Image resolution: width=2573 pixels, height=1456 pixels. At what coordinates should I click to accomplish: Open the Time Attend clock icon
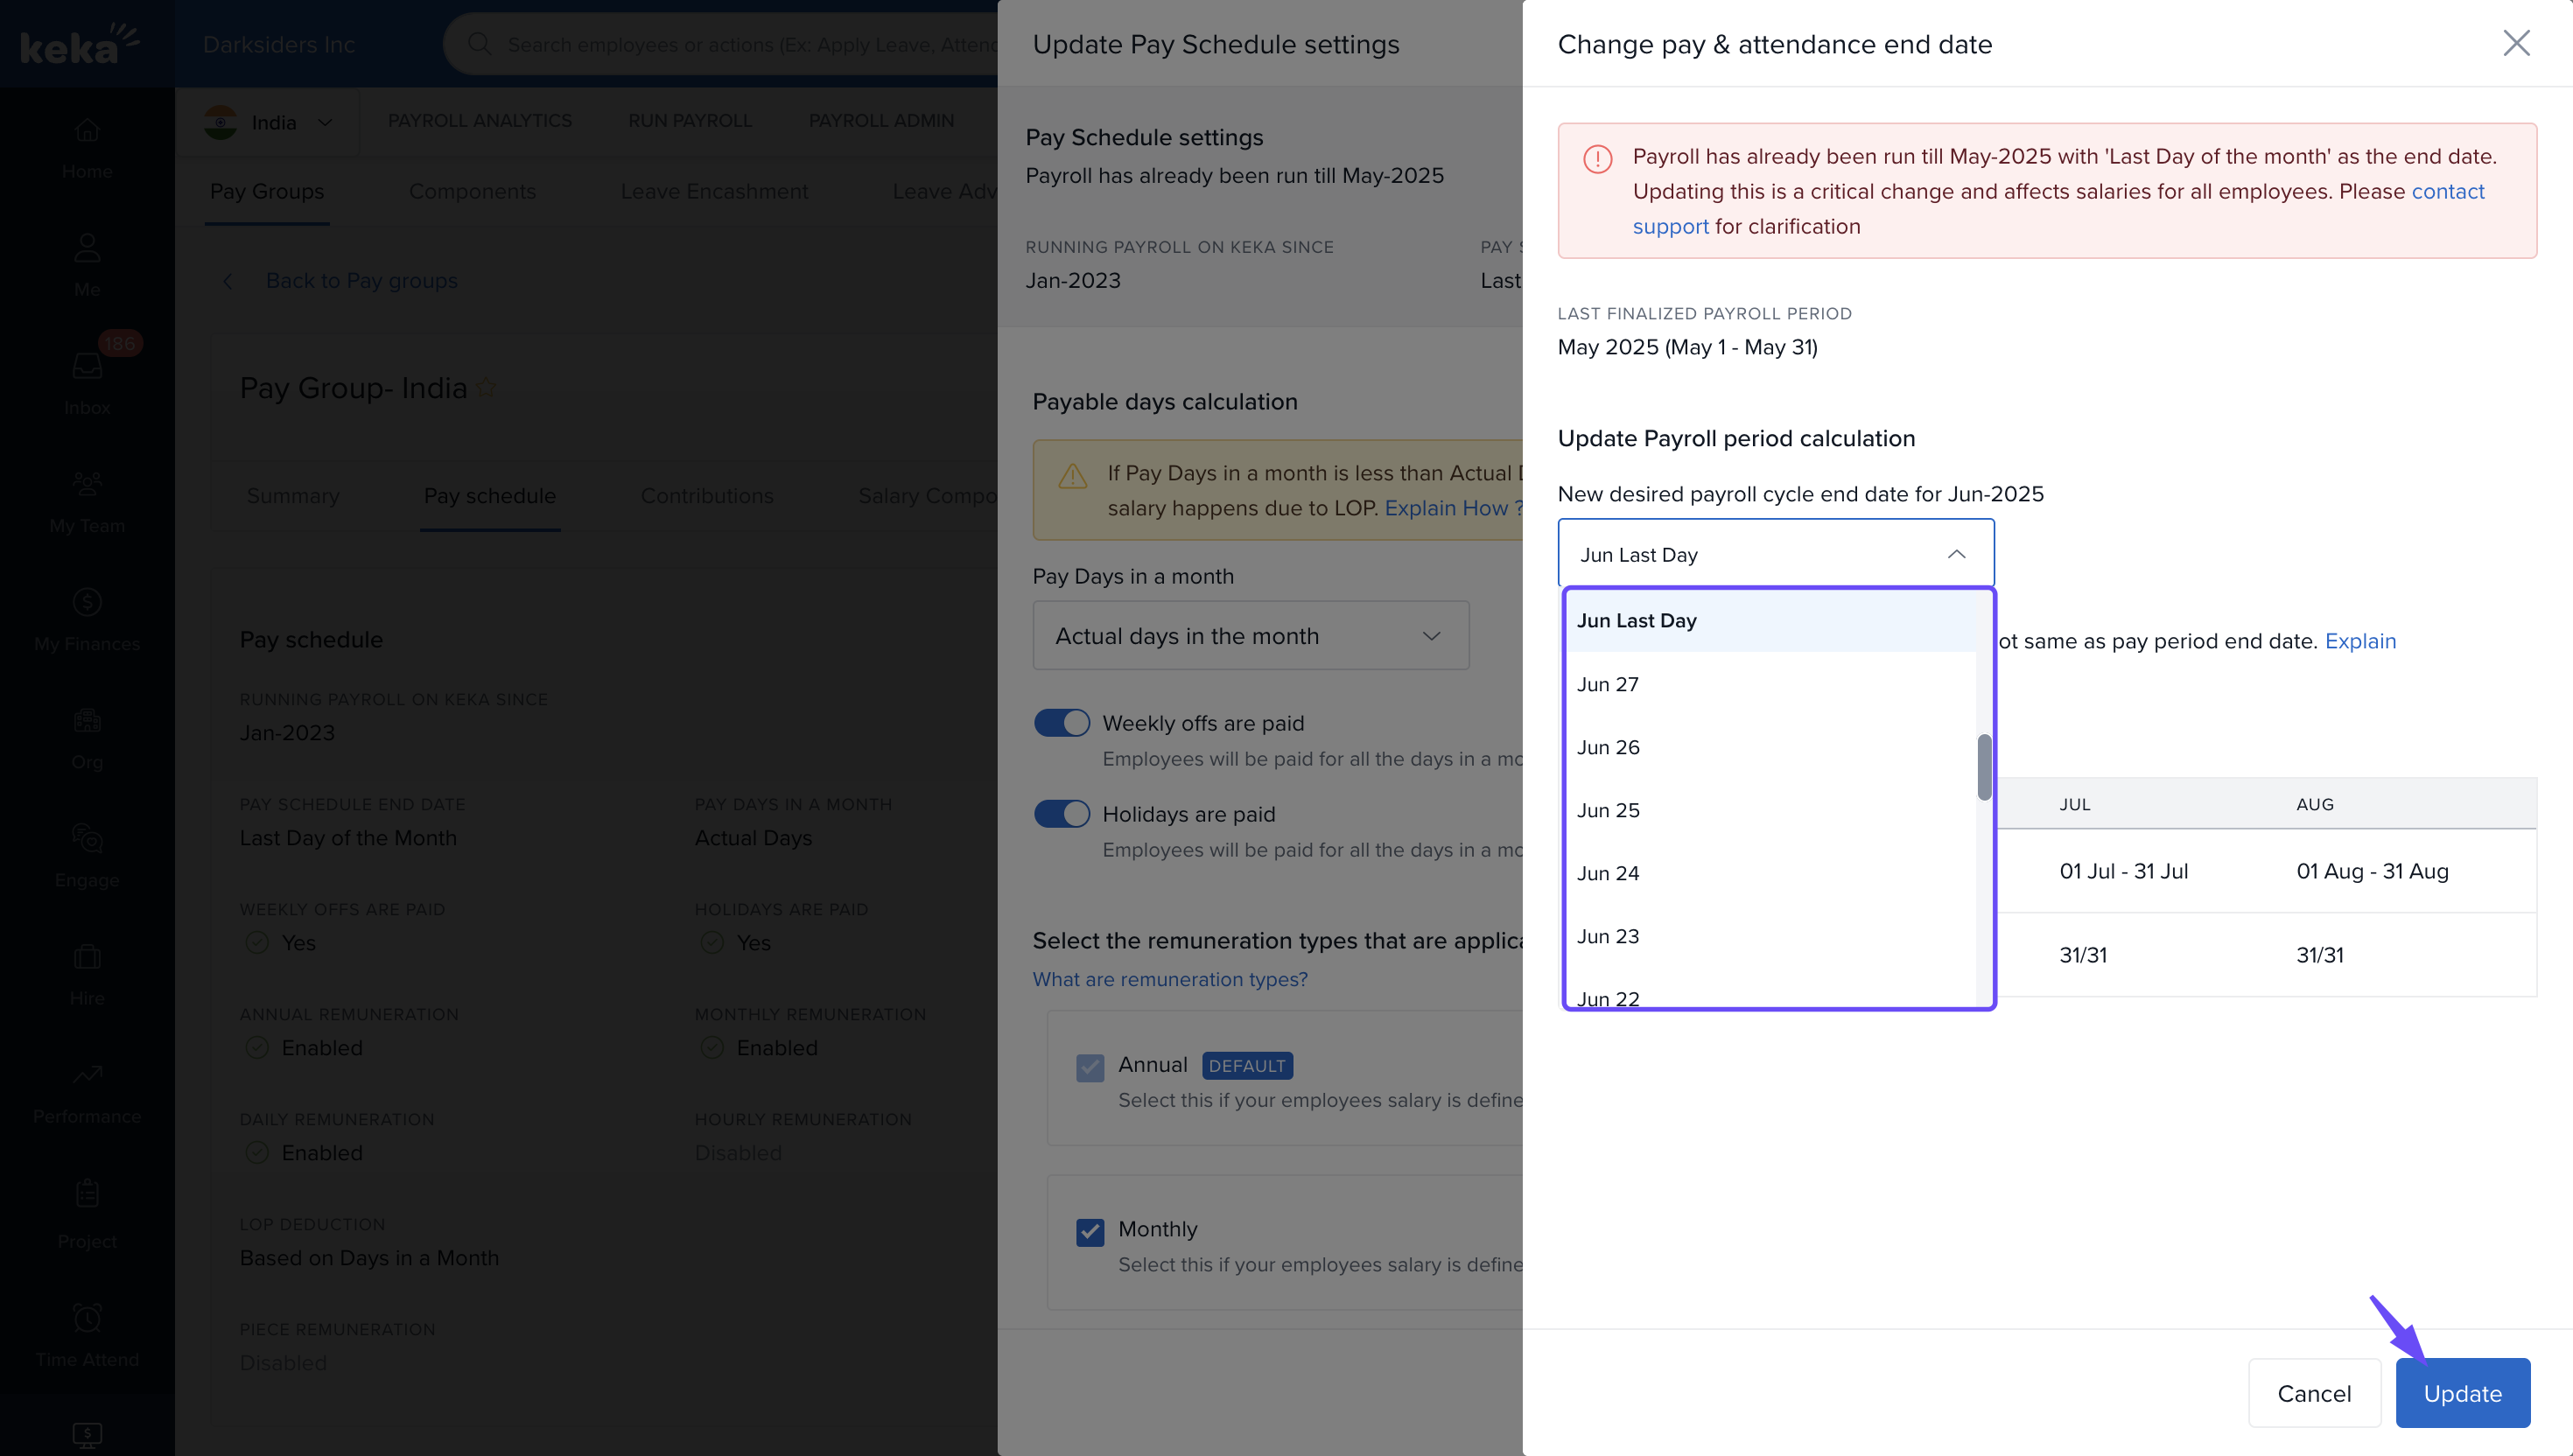[x=87, y=1318]
